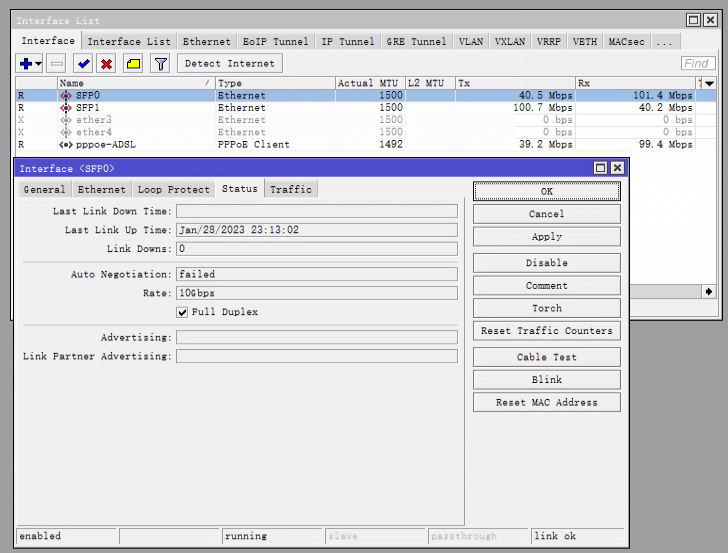728x553 pixels.
Task: Open the IP Tunnel tab
Action: [x=348, y=41]
